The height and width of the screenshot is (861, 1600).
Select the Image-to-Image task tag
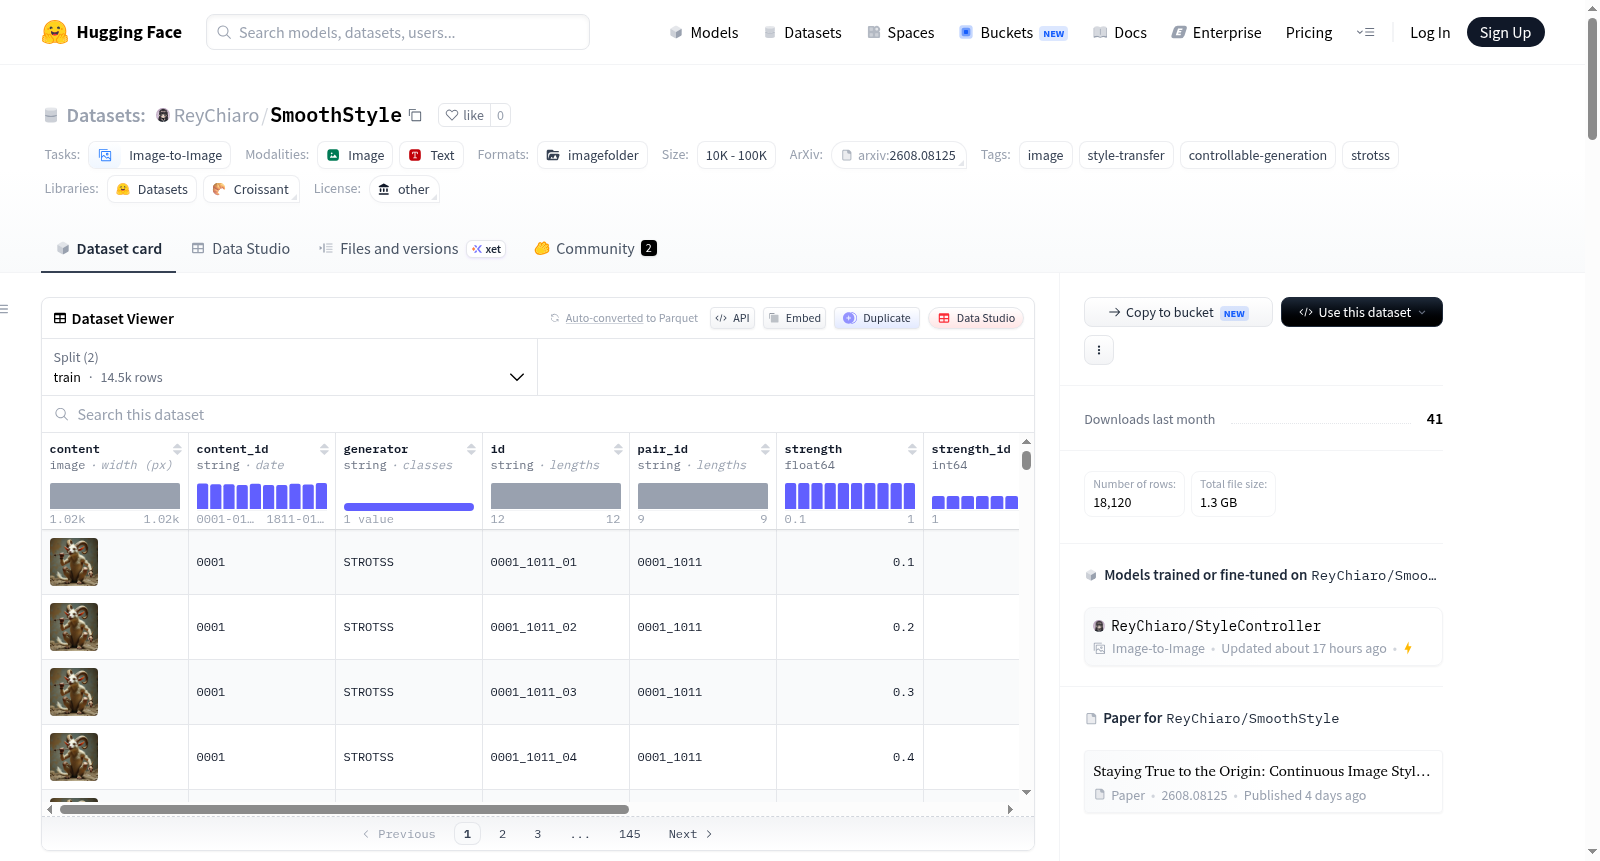pos(160,155)
